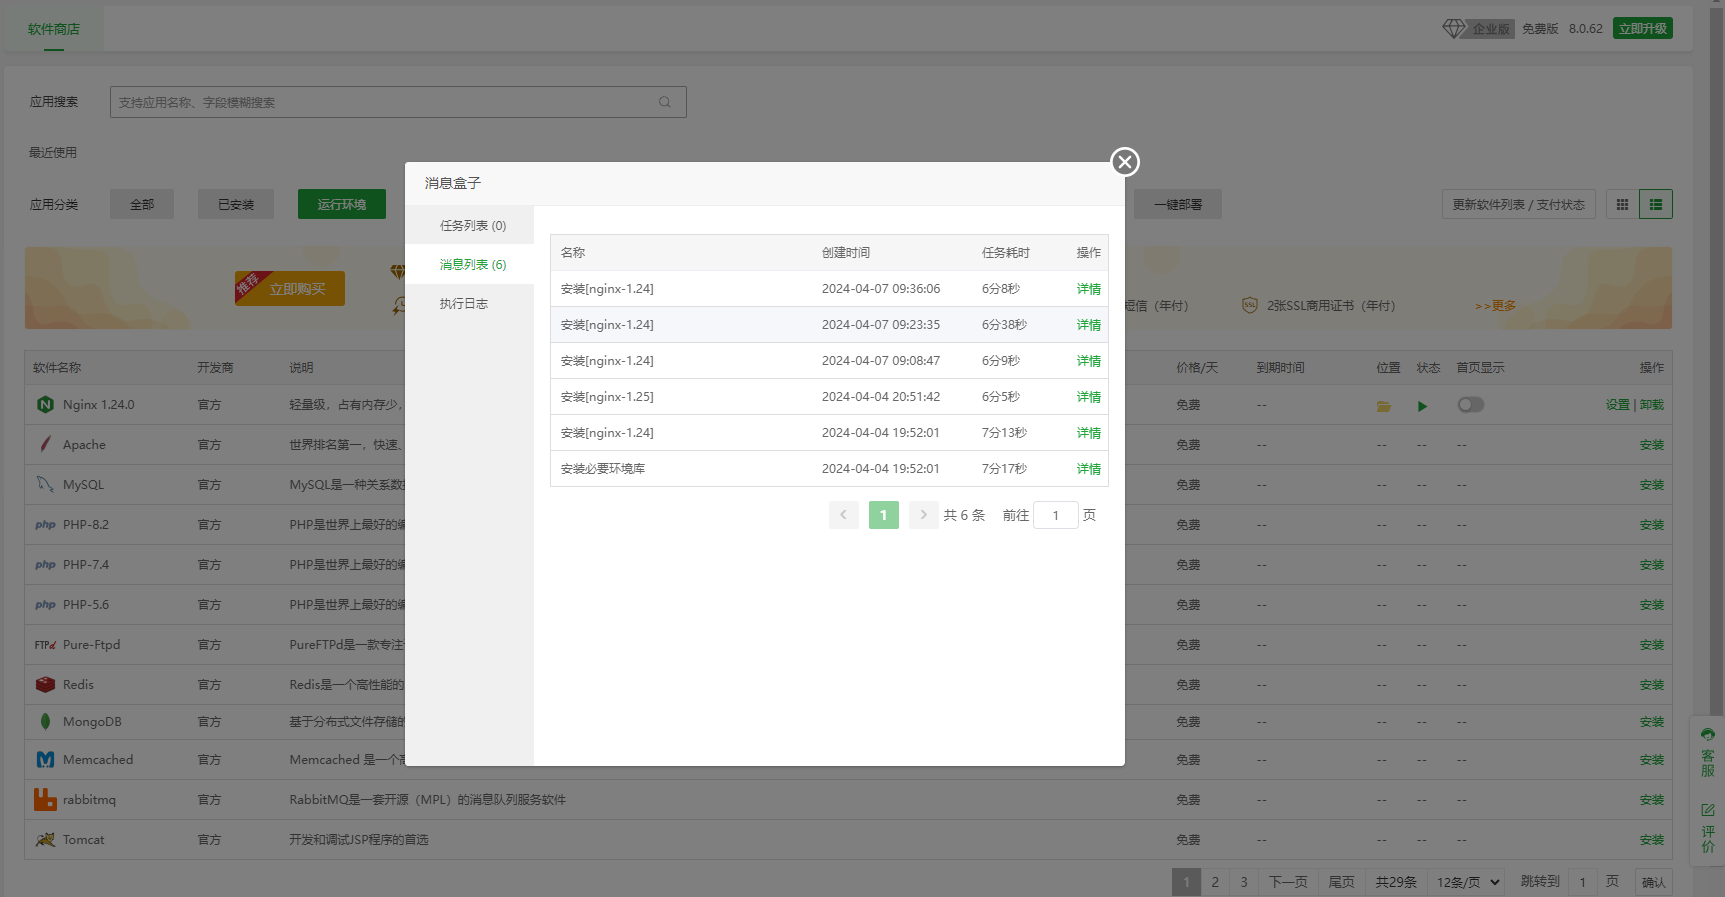1725x897 pixels.
Task: Go to previous page in message list
Action: [843, 515]
